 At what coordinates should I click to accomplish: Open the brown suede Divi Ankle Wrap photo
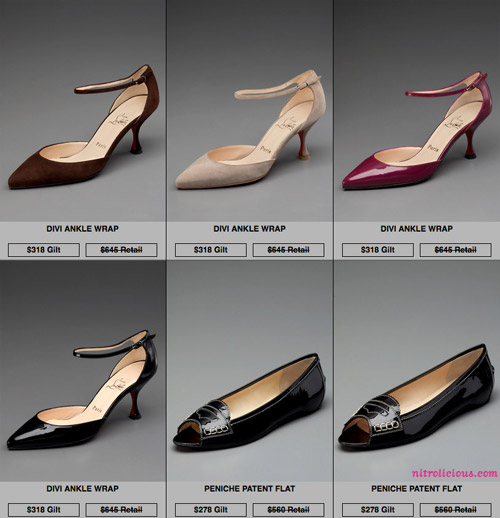point(83,111)
